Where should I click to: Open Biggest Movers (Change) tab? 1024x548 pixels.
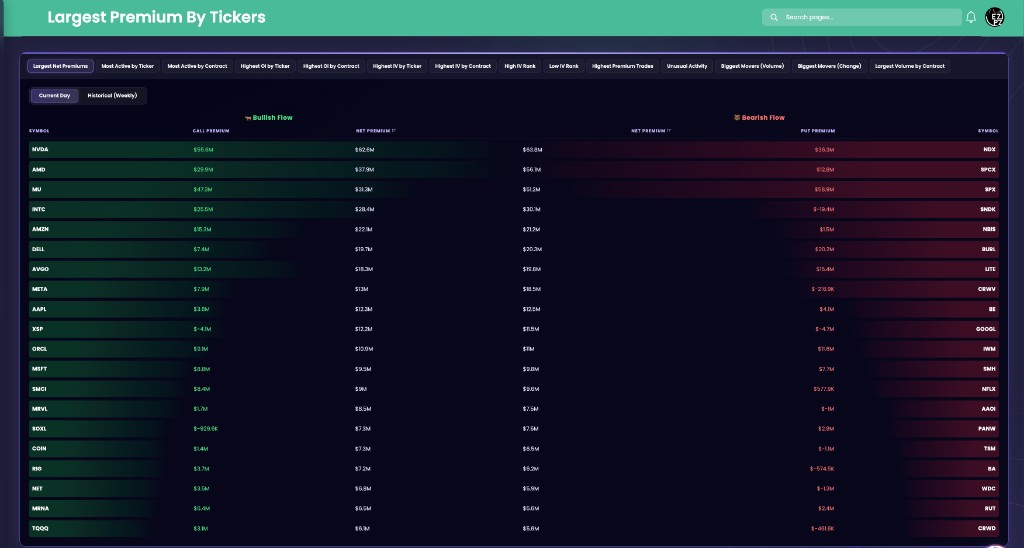(x=829, y=66)
